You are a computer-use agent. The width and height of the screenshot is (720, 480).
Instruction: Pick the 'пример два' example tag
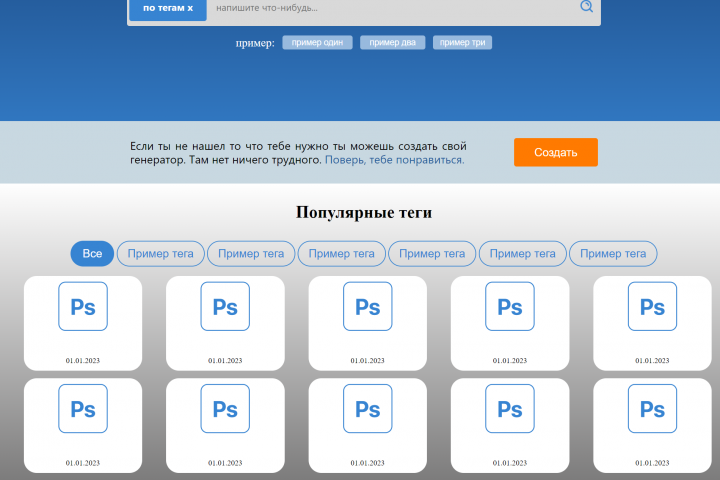tap(393, 43)
